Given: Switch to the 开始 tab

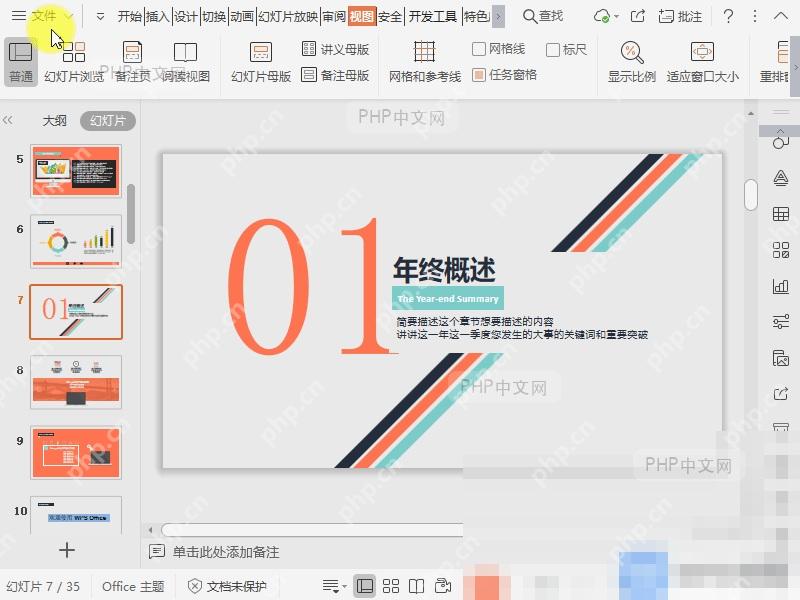Looking at the screenshot, I should [130, 17].
